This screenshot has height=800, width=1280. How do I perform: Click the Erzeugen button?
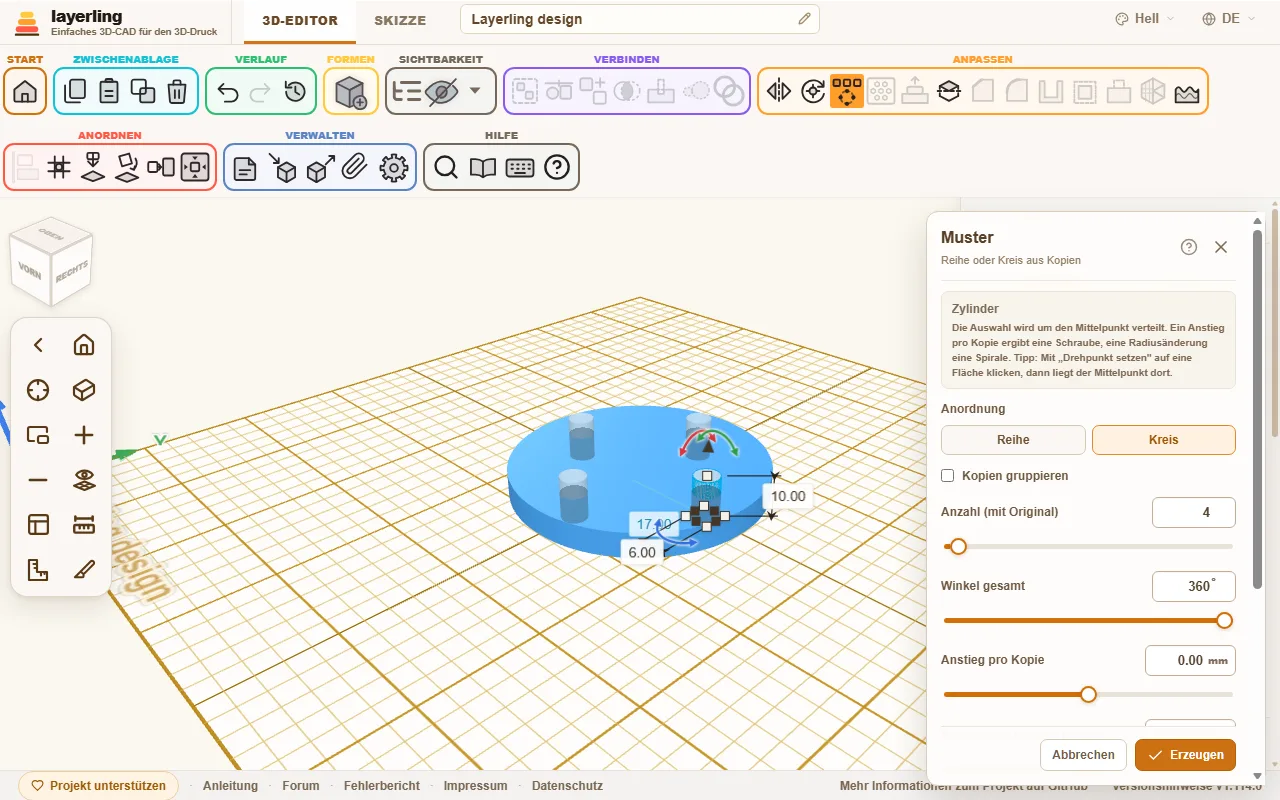1186,755
